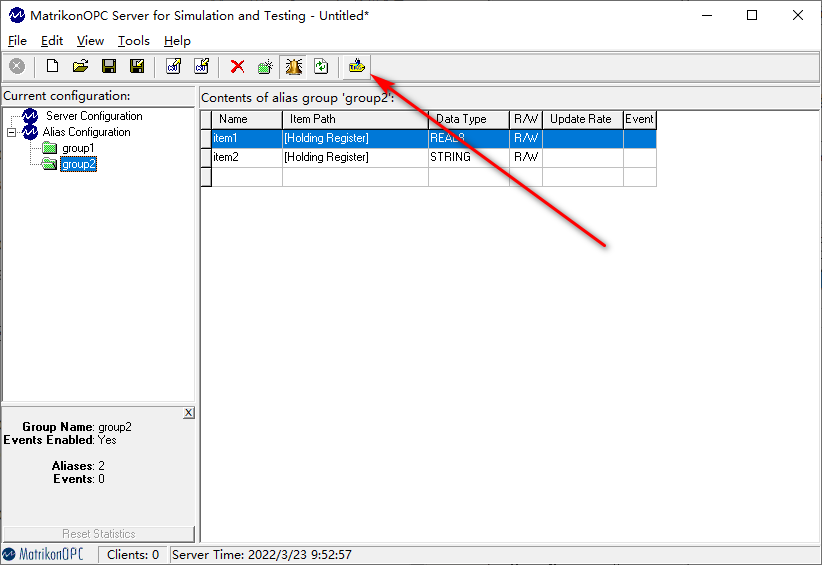The width and height of the screenshot is (822, 565).
Task: Click the Data Type column header
Action: pyautogui.click(x=469, y=119)
